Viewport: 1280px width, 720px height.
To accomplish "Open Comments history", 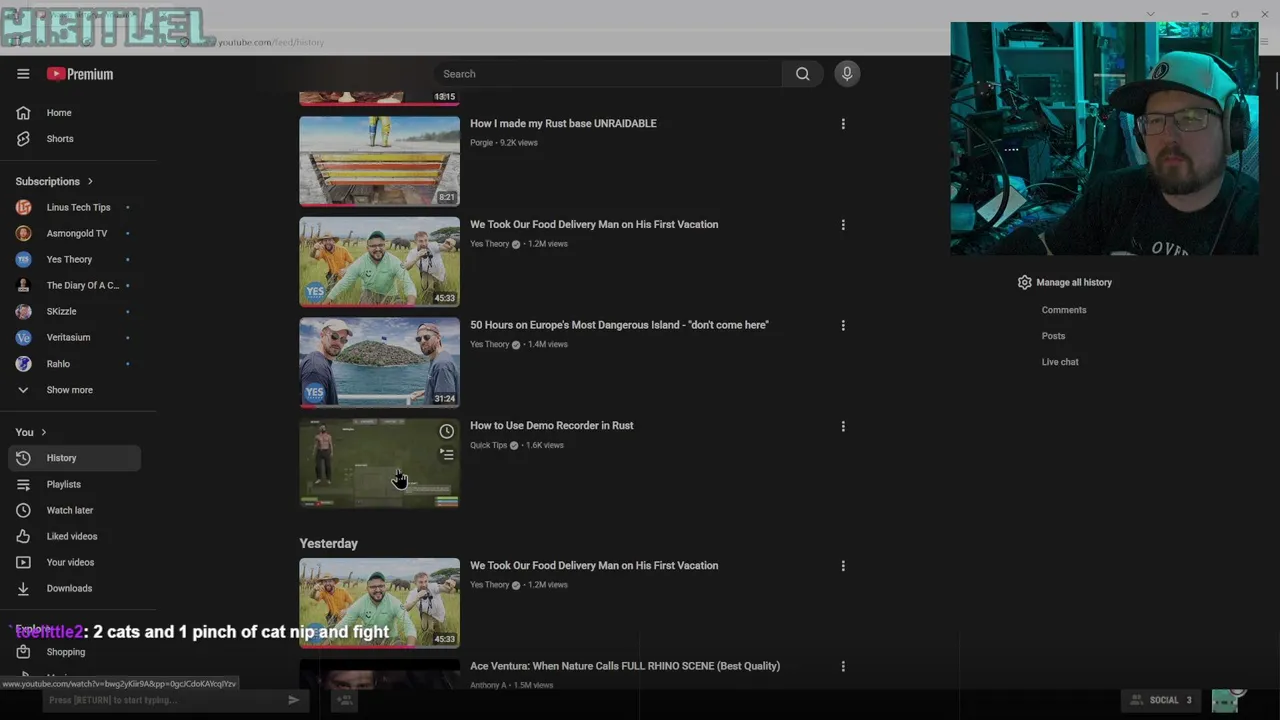I will coord(1064,310).
